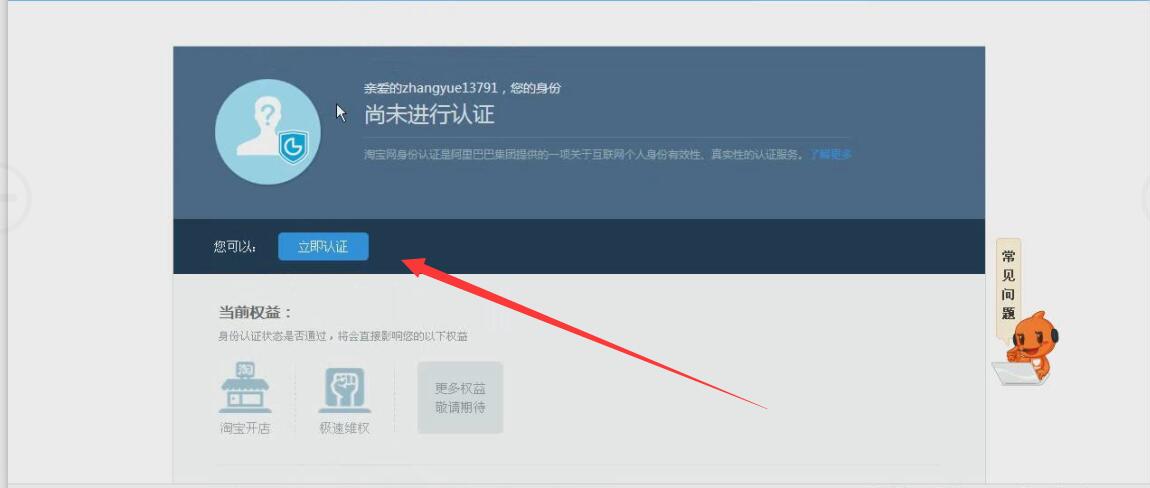Select the 极速维权 fist icon
The image size is (1150, 488).
pyautogui.click(x=345, y=389)
